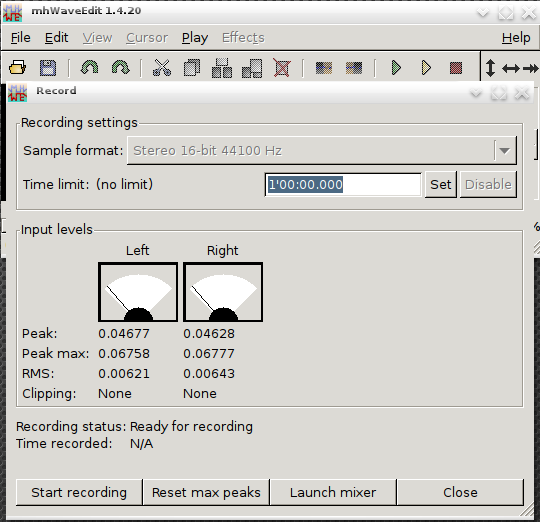Play selection with yellow play icon

click(x=426, y=67)
